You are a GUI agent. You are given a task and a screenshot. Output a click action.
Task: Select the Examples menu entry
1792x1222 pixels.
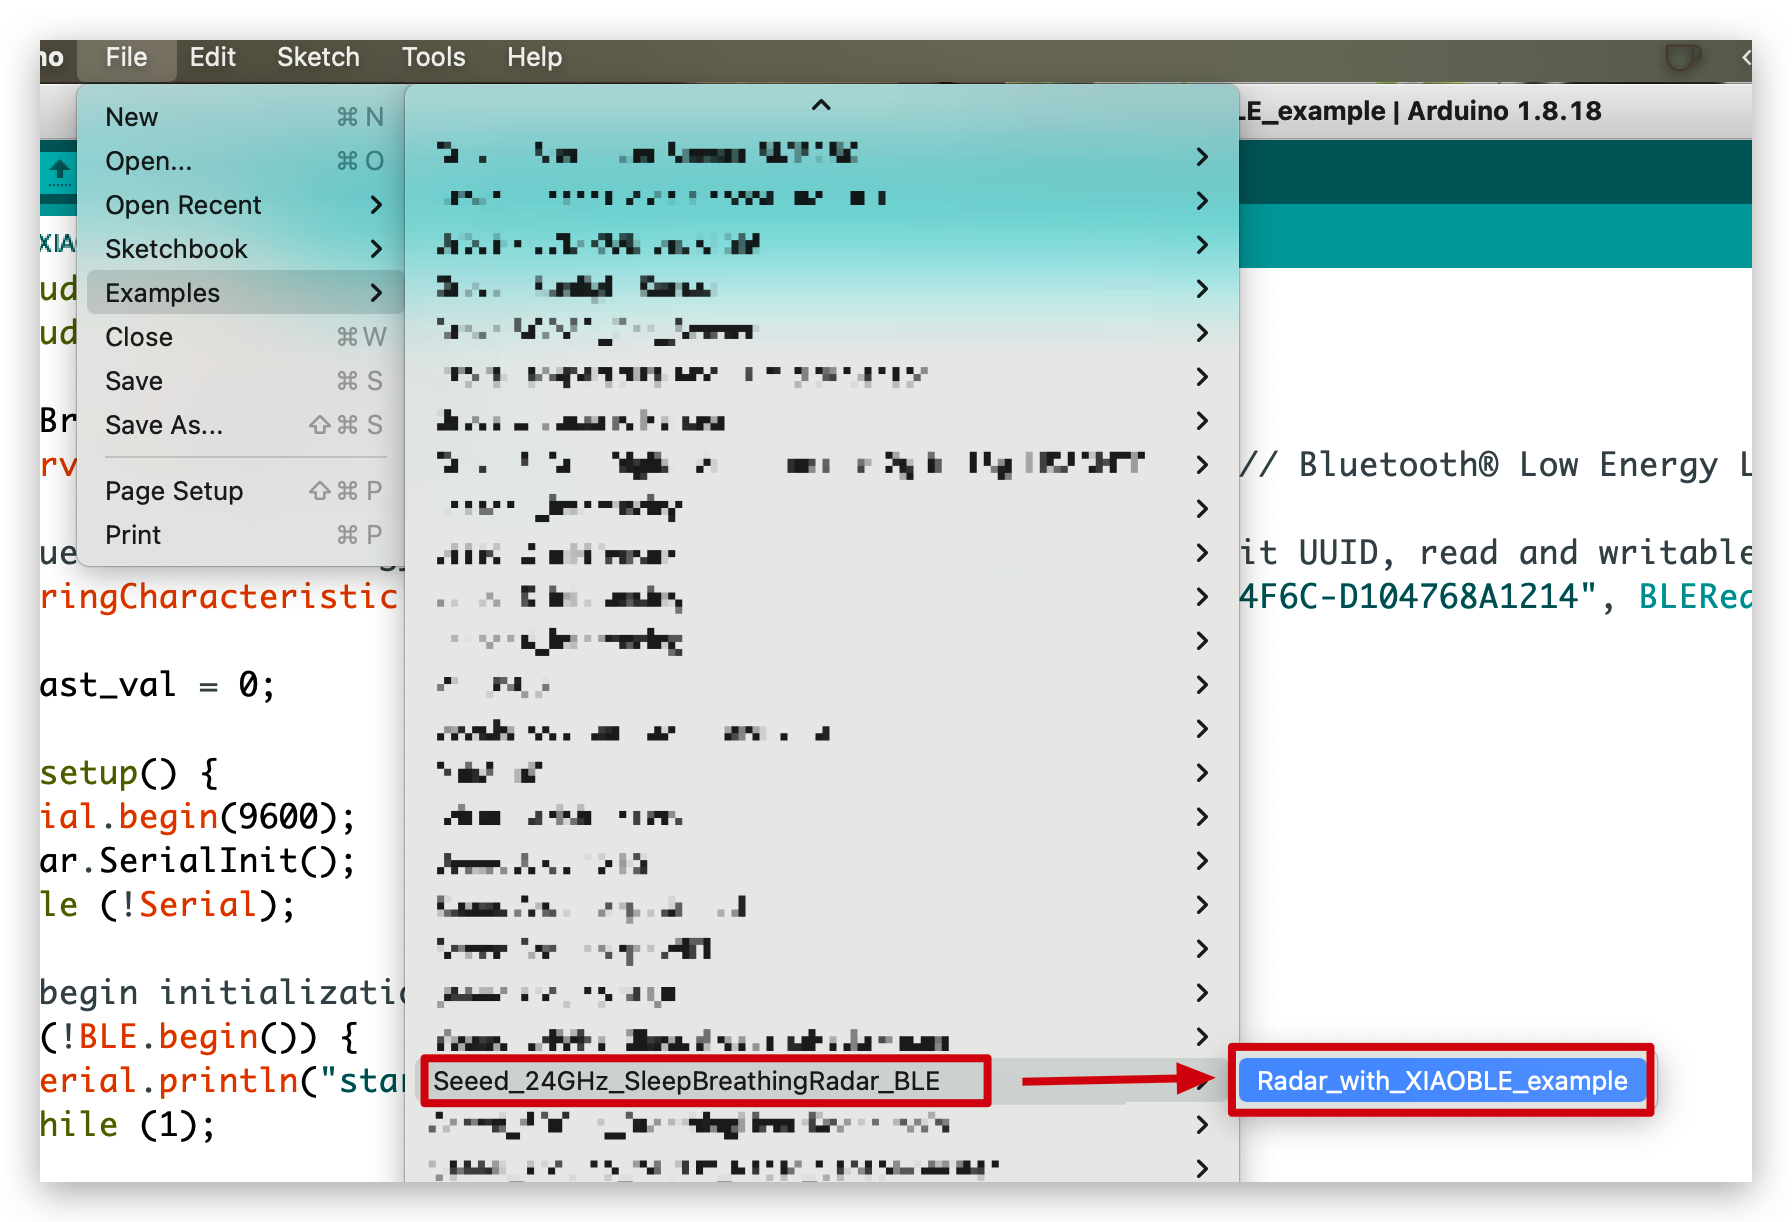(244, 293)
